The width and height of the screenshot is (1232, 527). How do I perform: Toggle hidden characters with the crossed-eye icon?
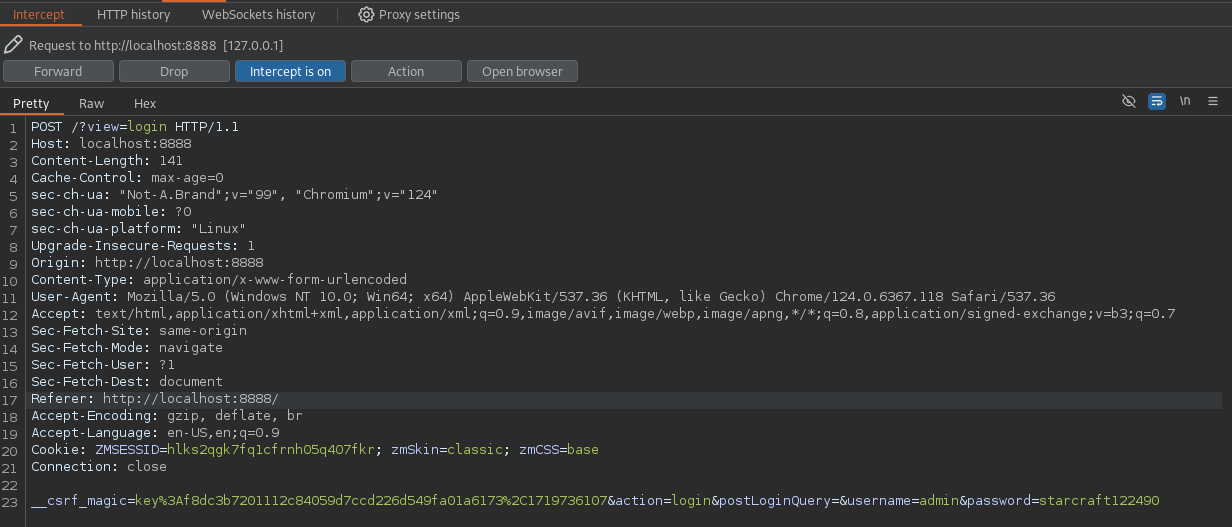(x=1129, y=102)
